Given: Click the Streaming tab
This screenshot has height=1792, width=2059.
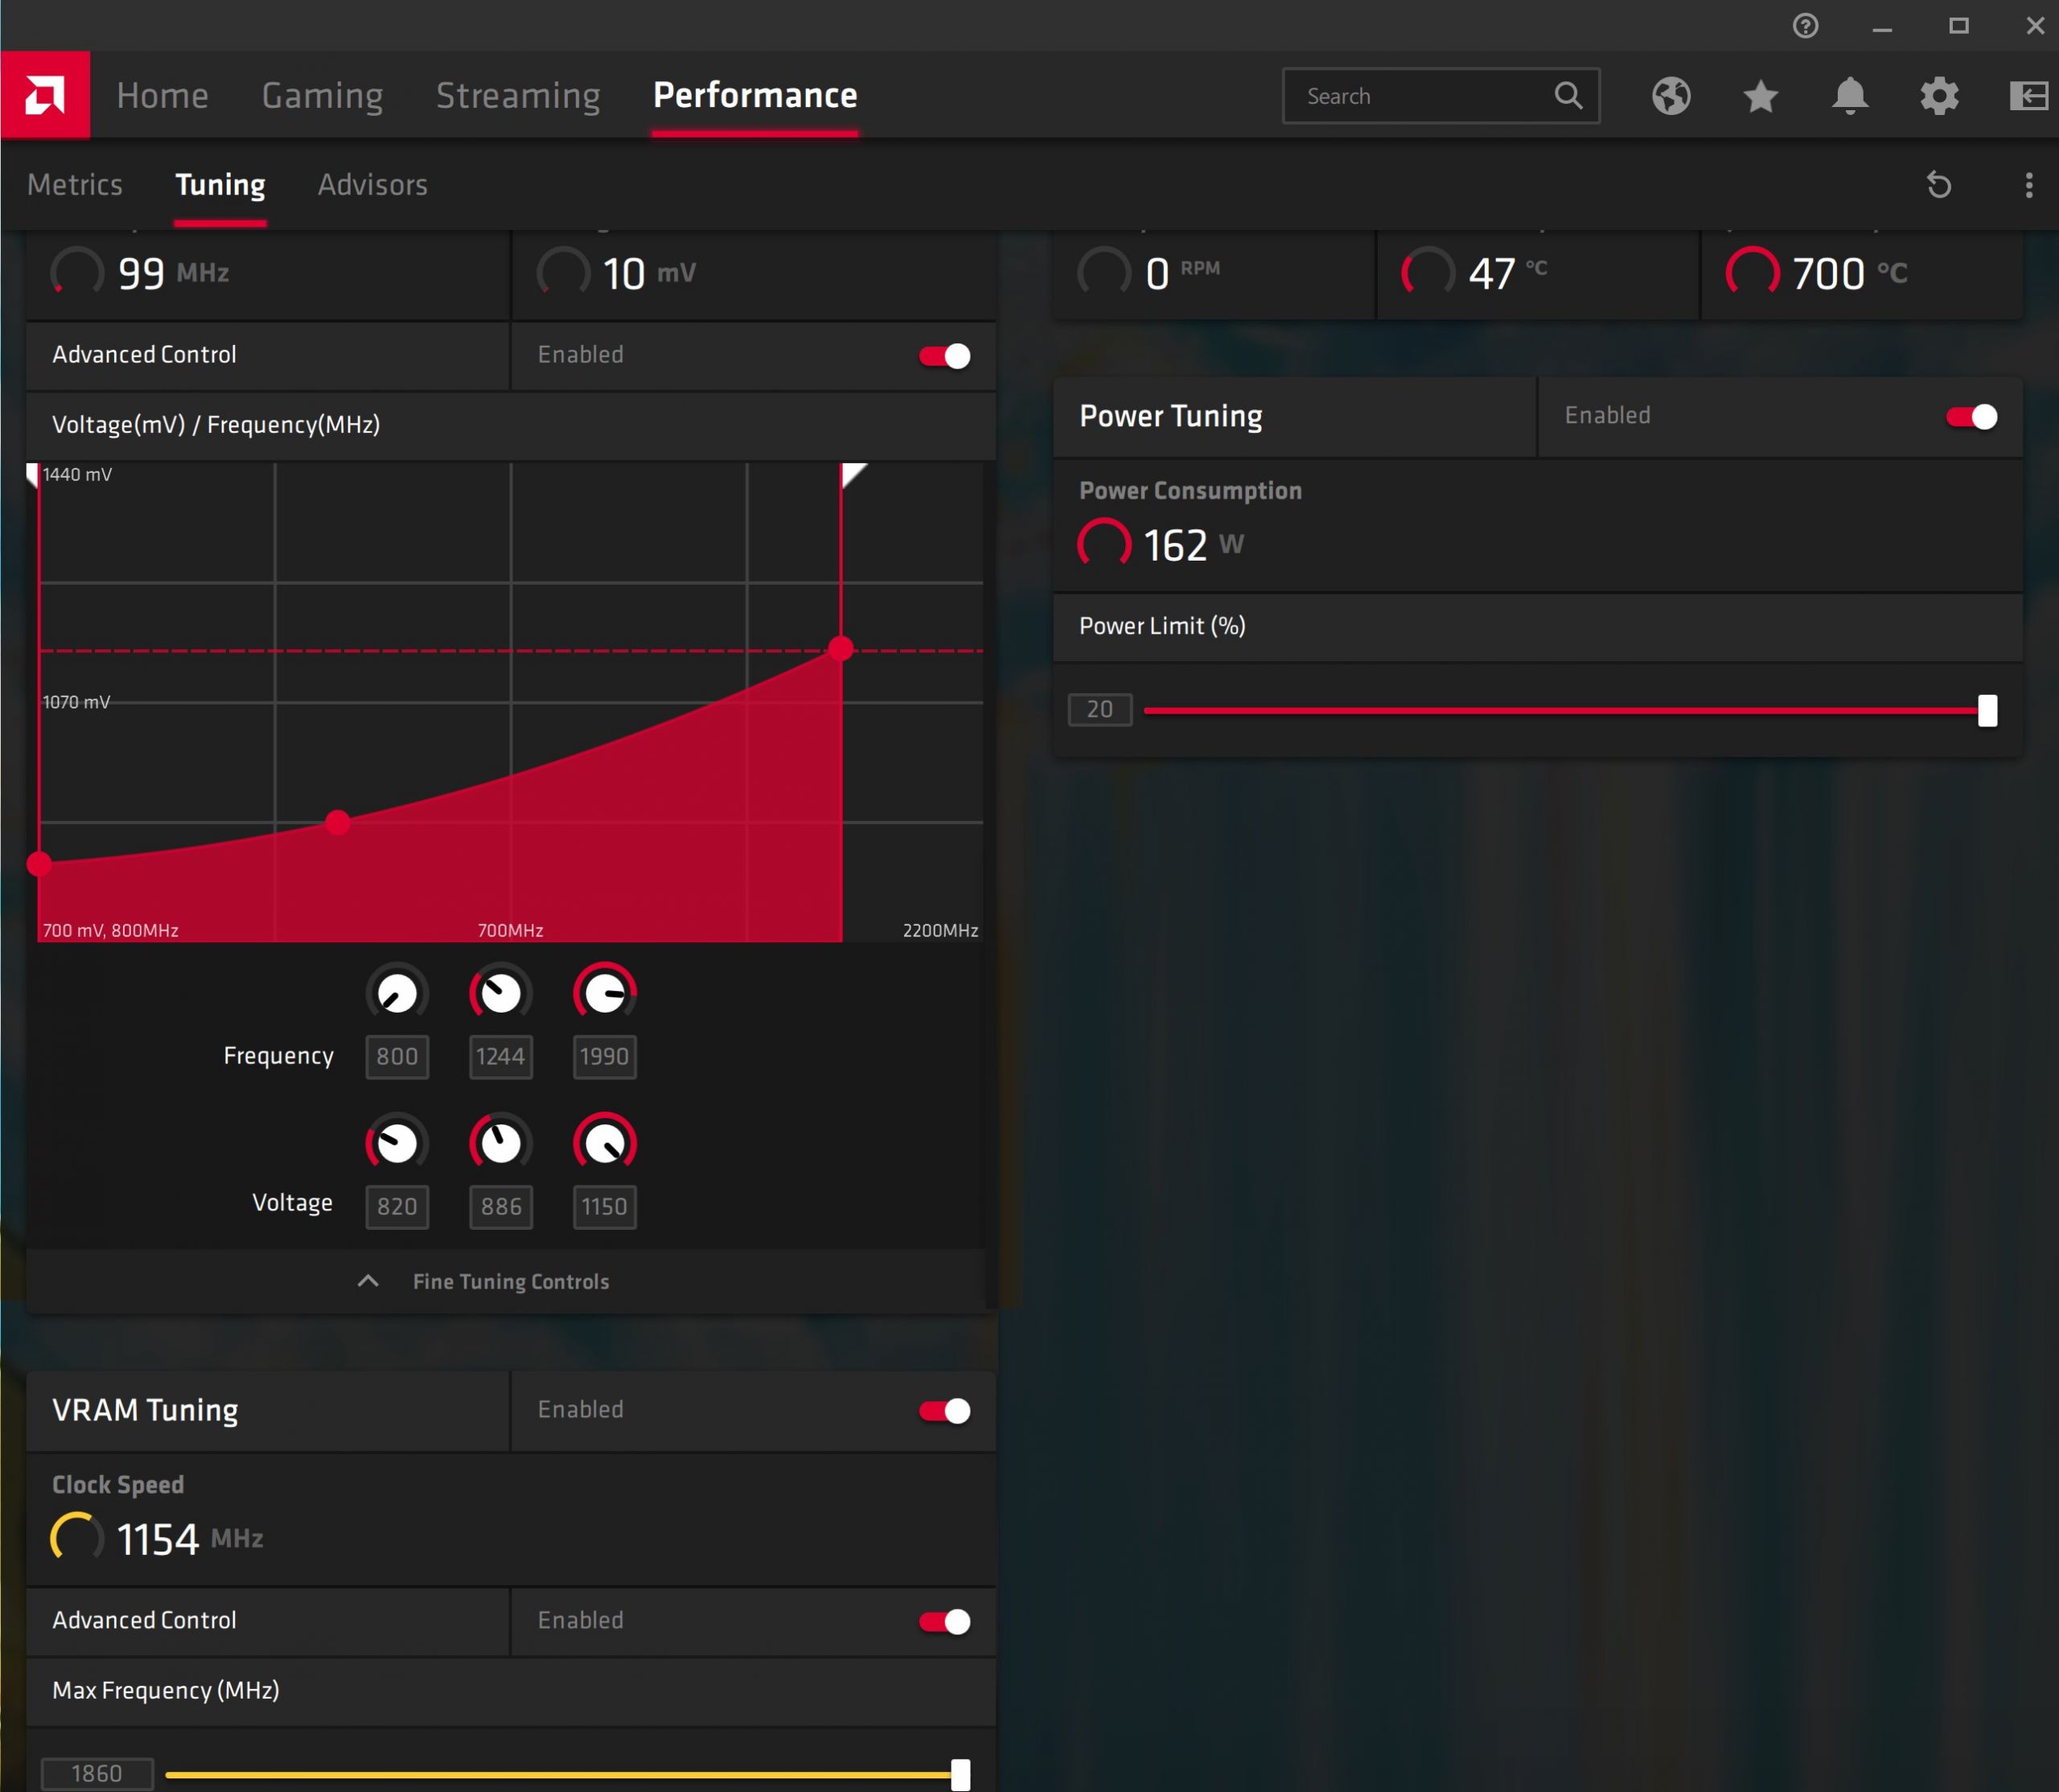Looking at the screenshot, I should 518,96.
